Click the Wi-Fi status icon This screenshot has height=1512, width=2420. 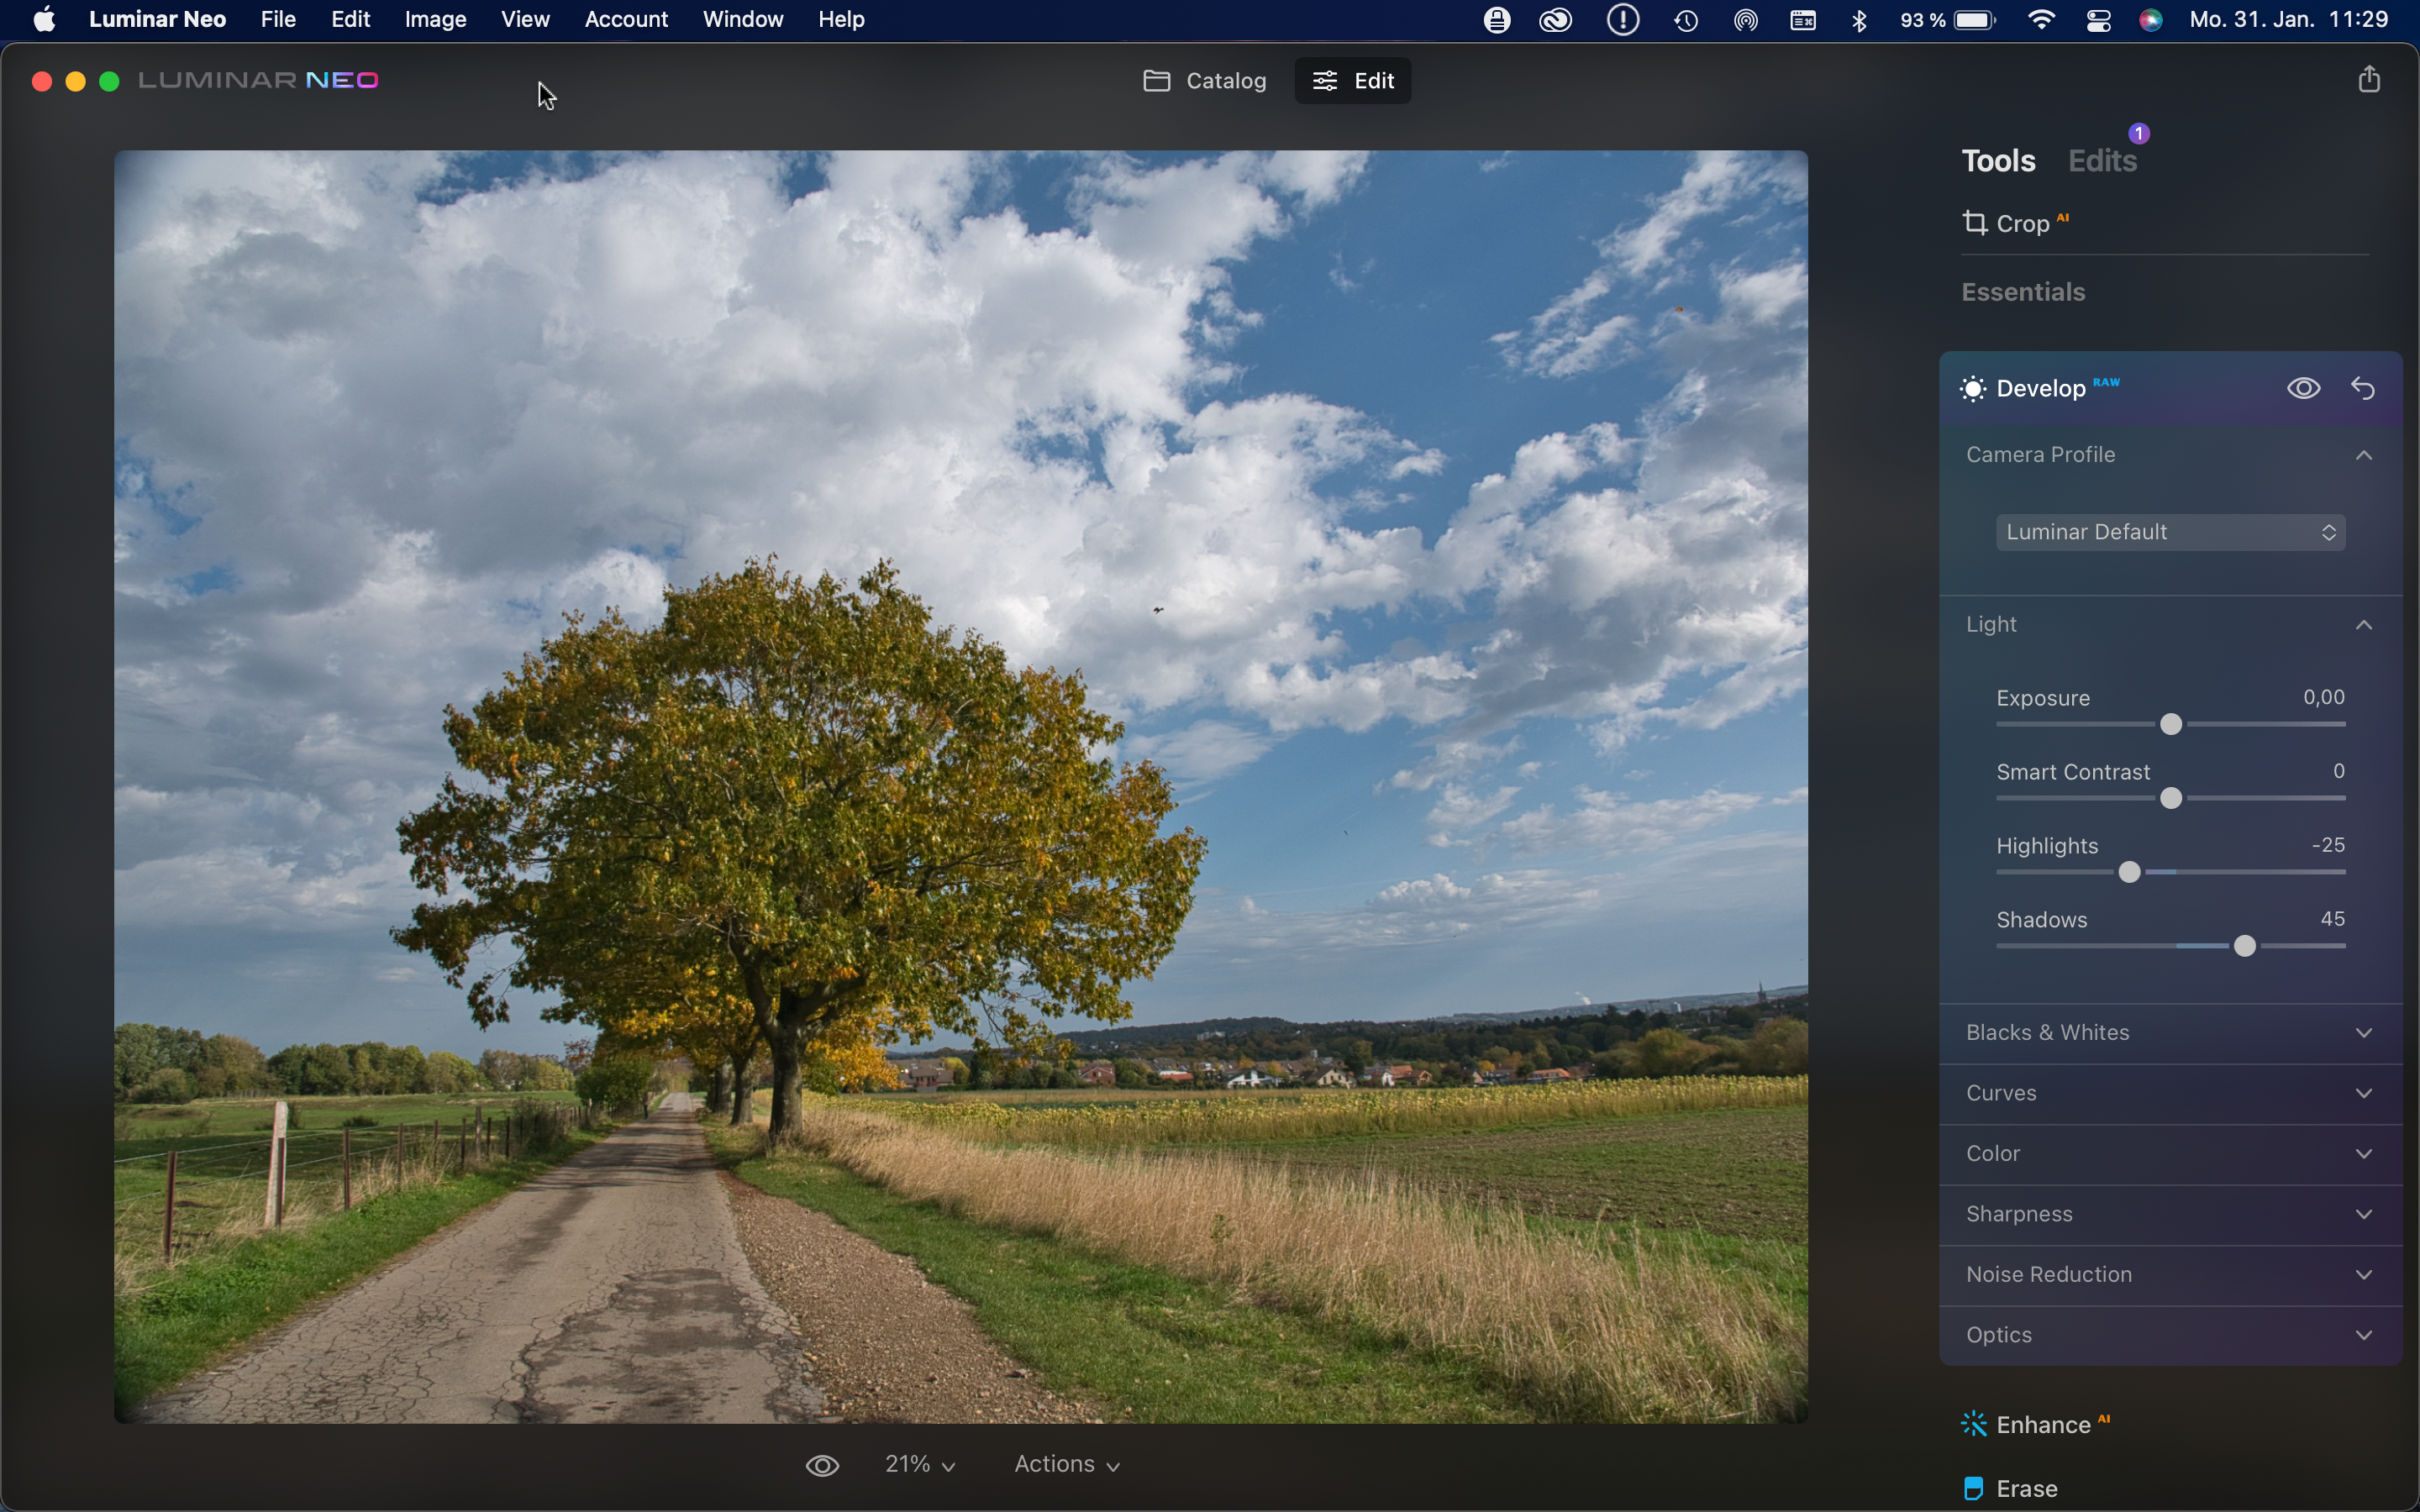(2041, 20)
